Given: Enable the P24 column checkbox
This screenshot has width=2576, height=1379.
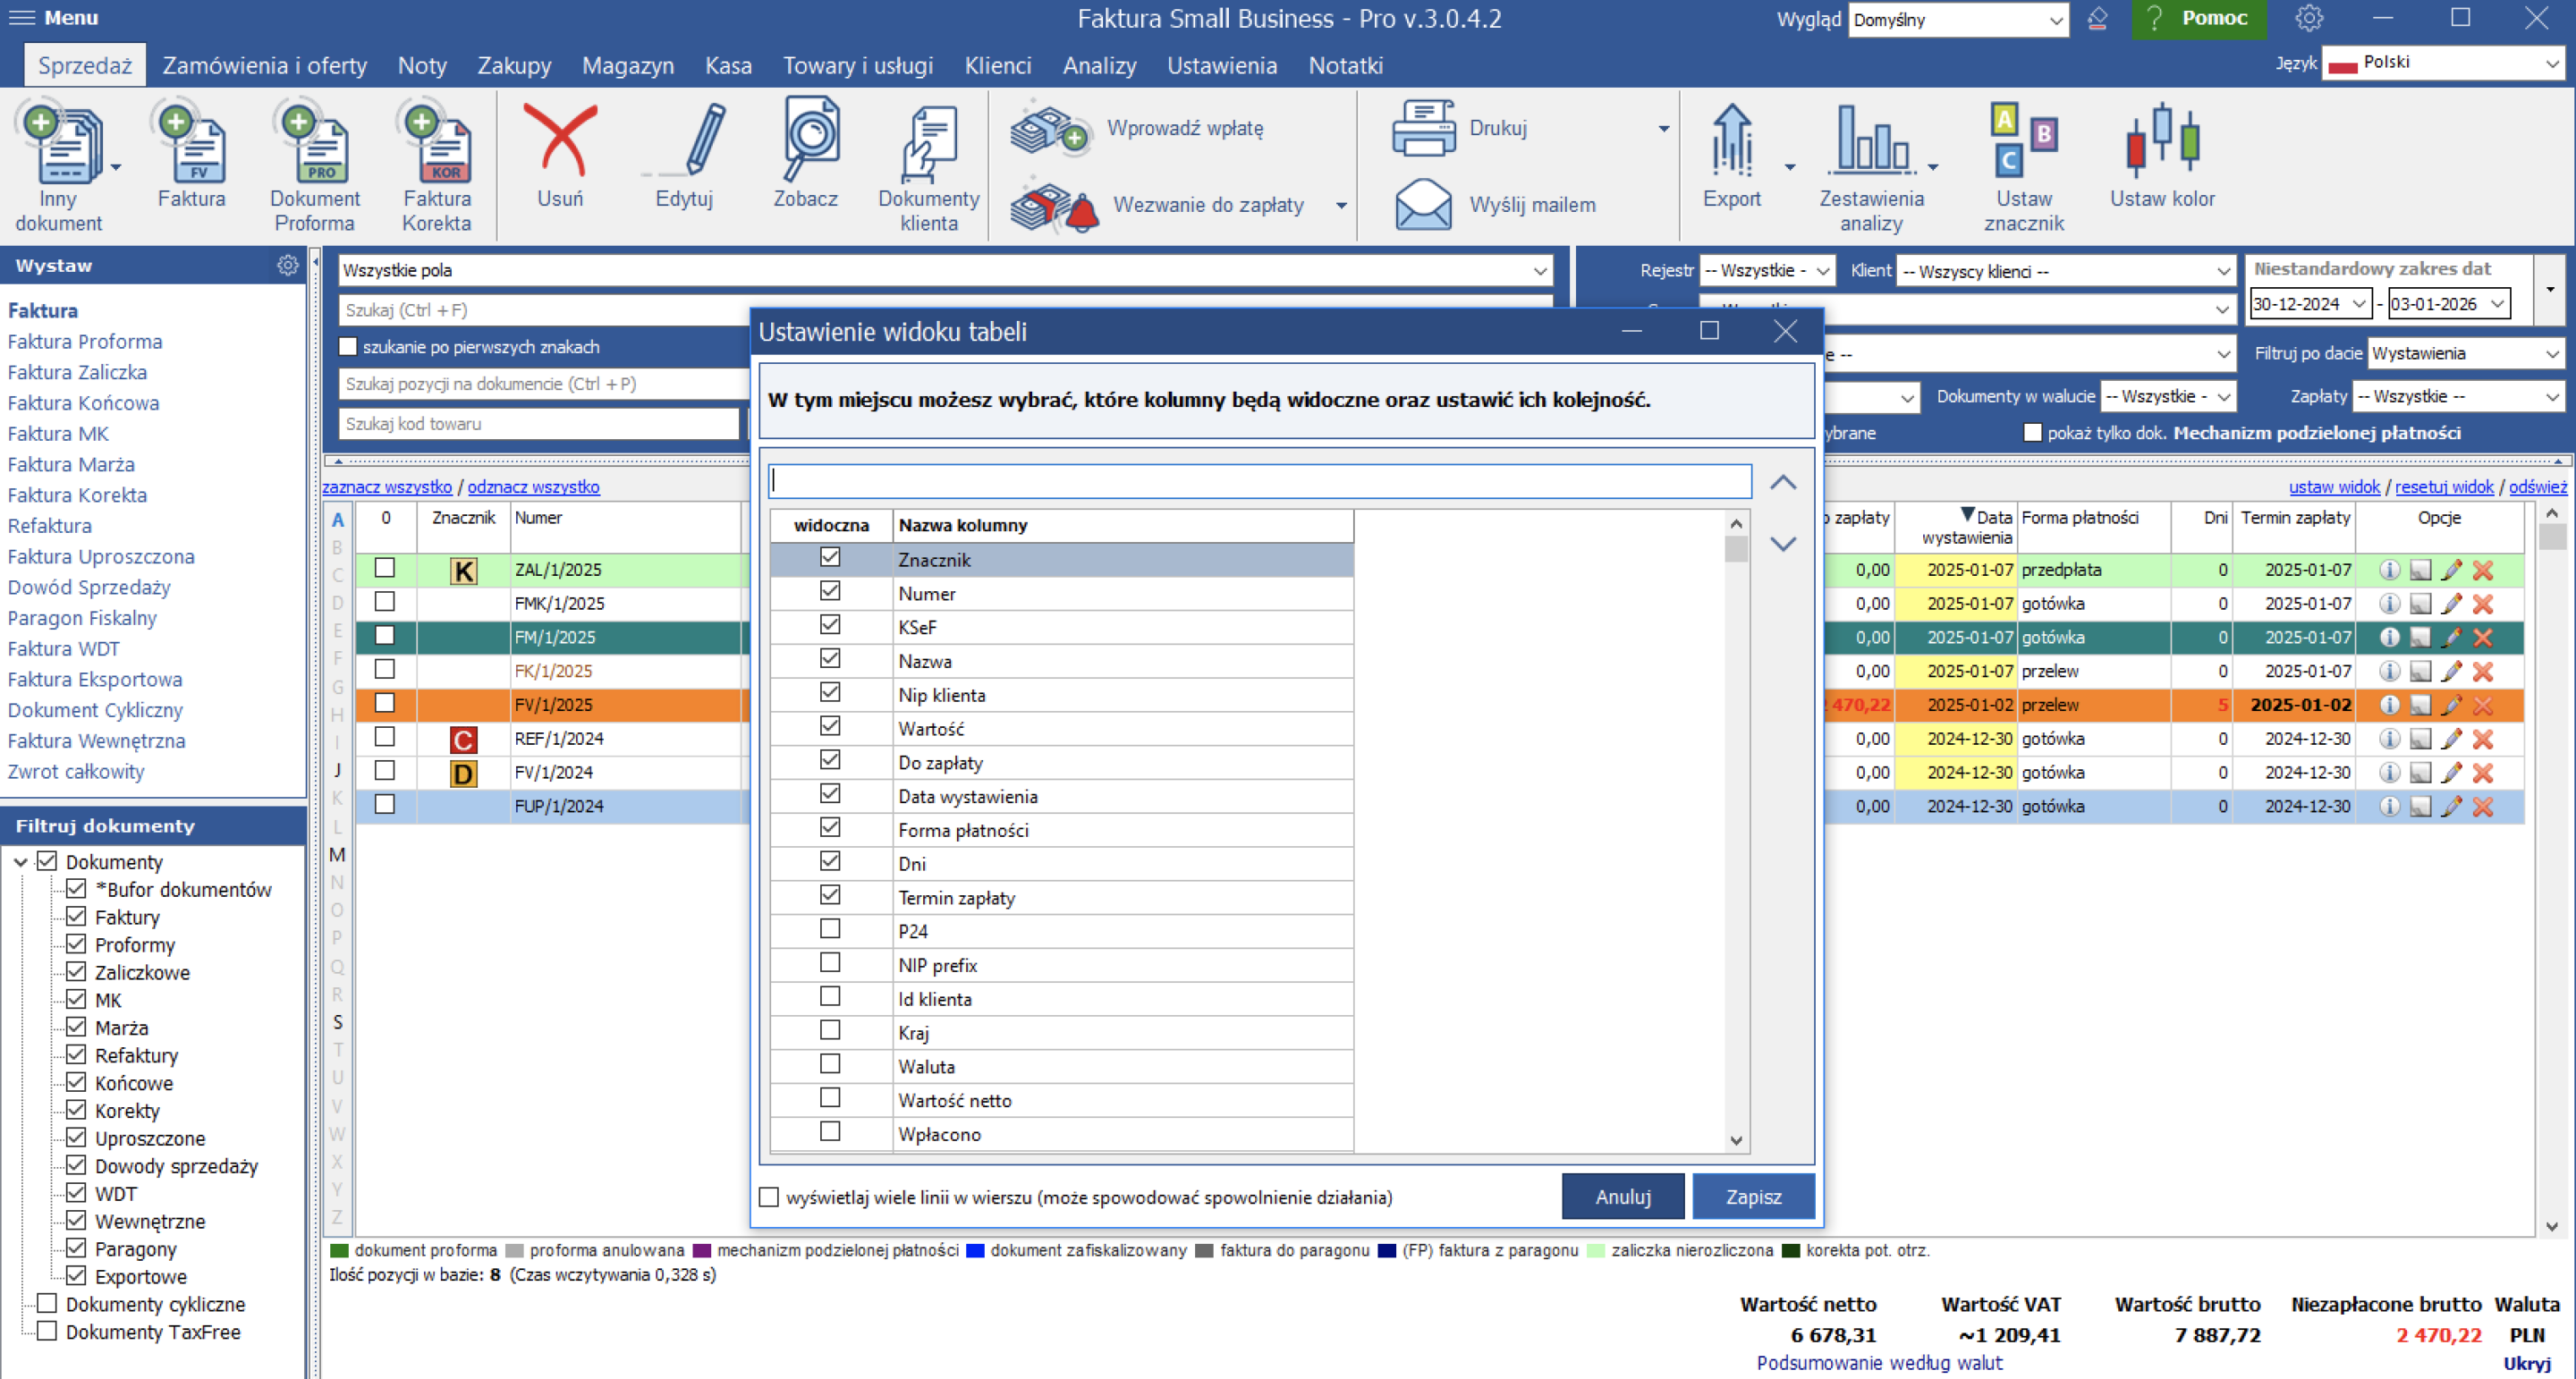Looking at the screenshot, I should click(830, 929).
